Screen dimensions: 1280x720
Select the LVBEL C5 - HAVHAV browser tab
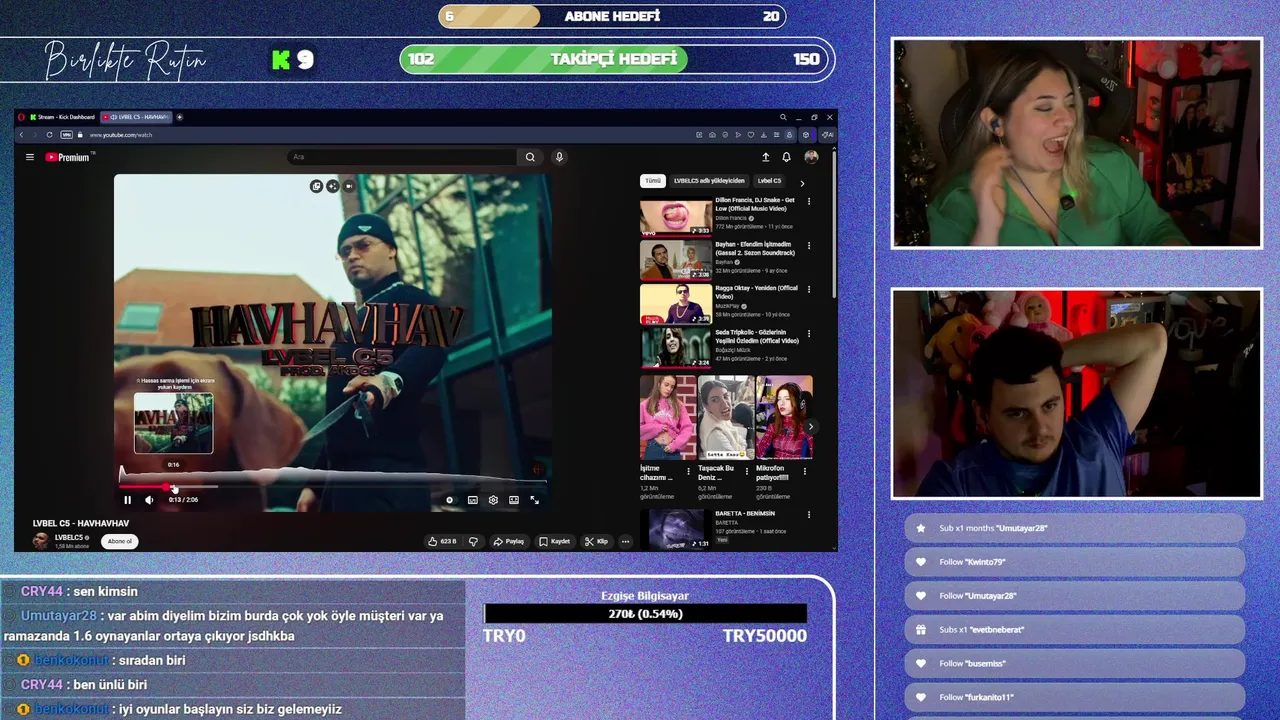(137, 117)
